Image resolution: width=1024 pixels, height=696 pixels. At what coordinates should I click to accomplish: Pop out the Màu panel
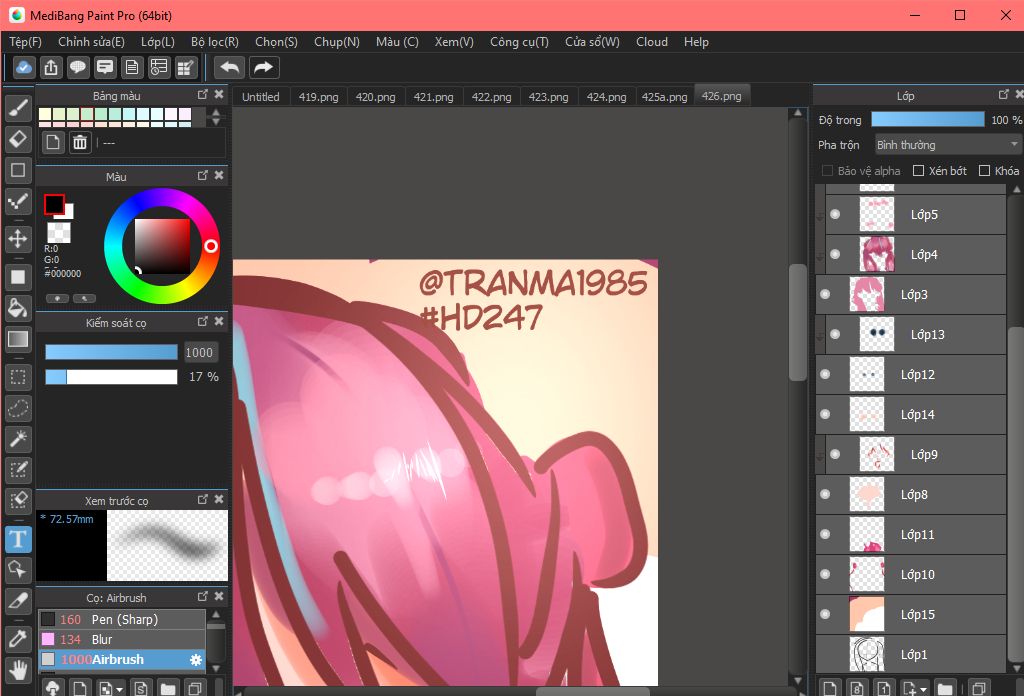click(x=202, y=176)
